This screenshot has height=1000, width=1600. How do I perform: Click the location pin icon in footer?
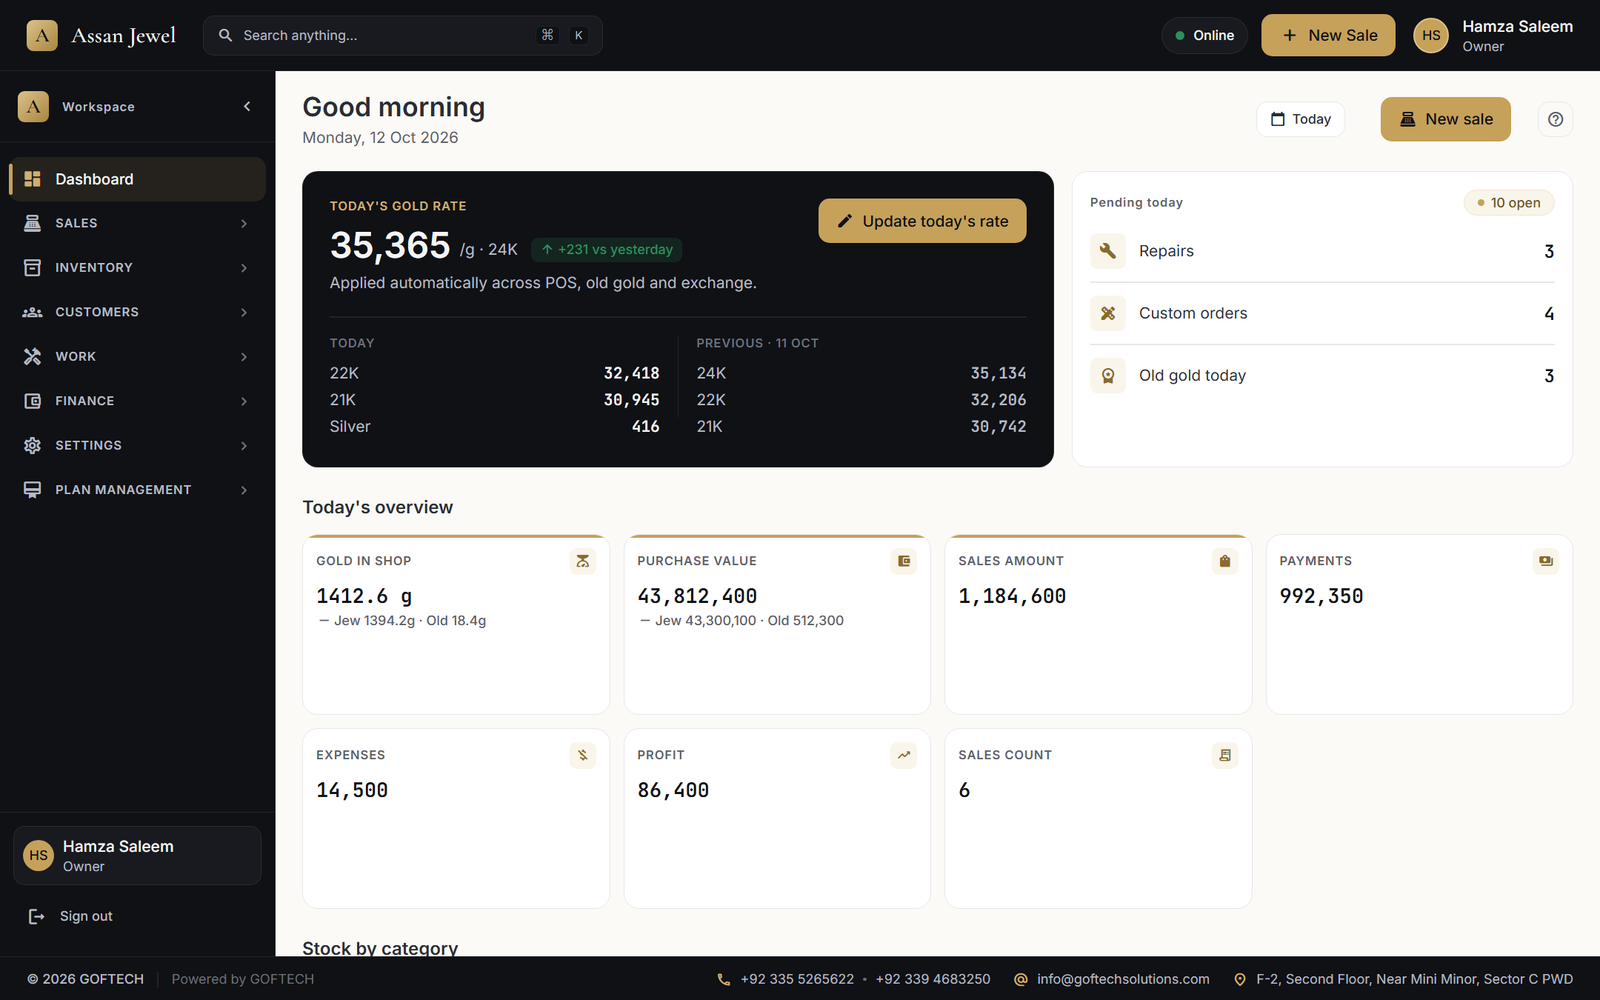click(1240, 979)
